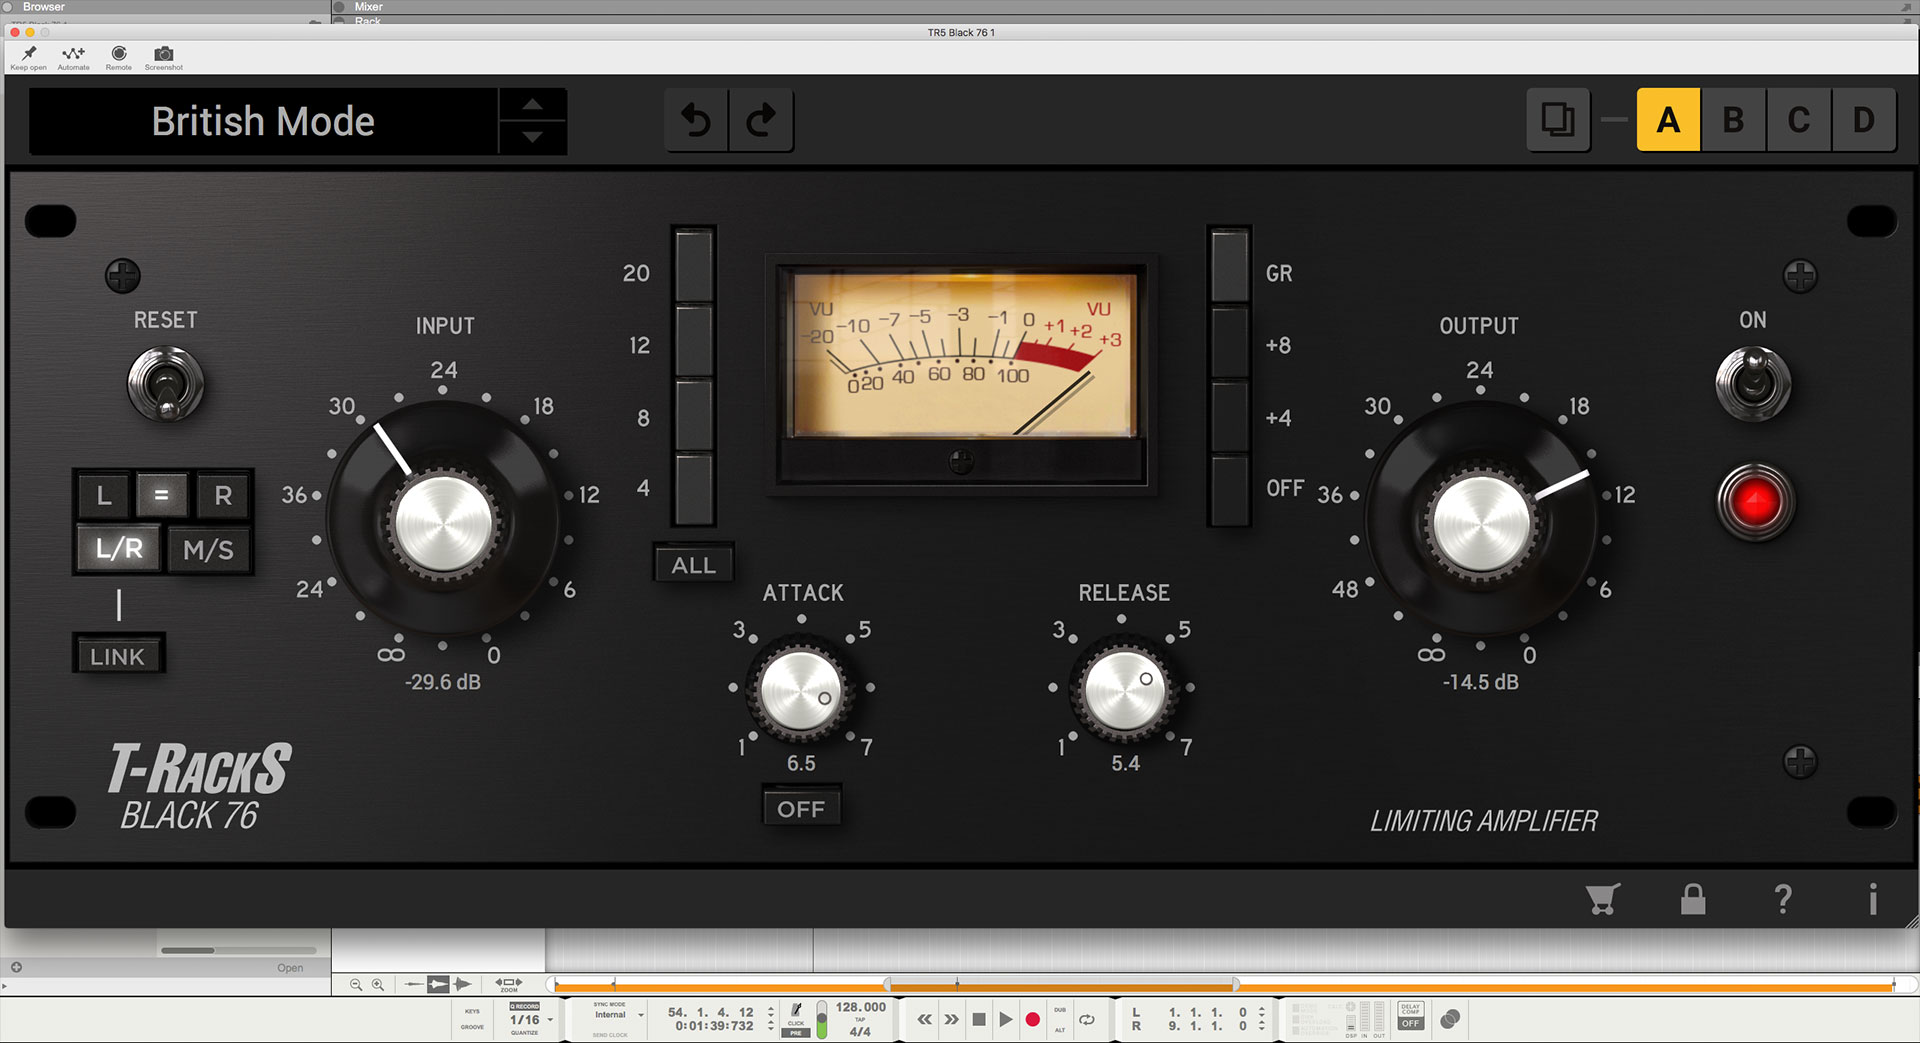Click the RELEASE knob
1920x1043 pixels.
pyautogui.click(x=1123, y=691)
